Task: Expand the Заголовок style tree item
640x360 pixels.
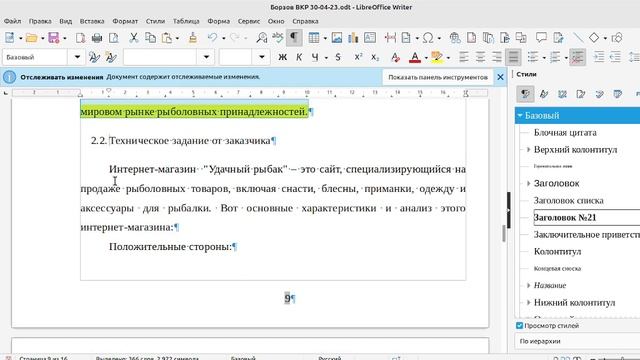Action: (529, 183)
